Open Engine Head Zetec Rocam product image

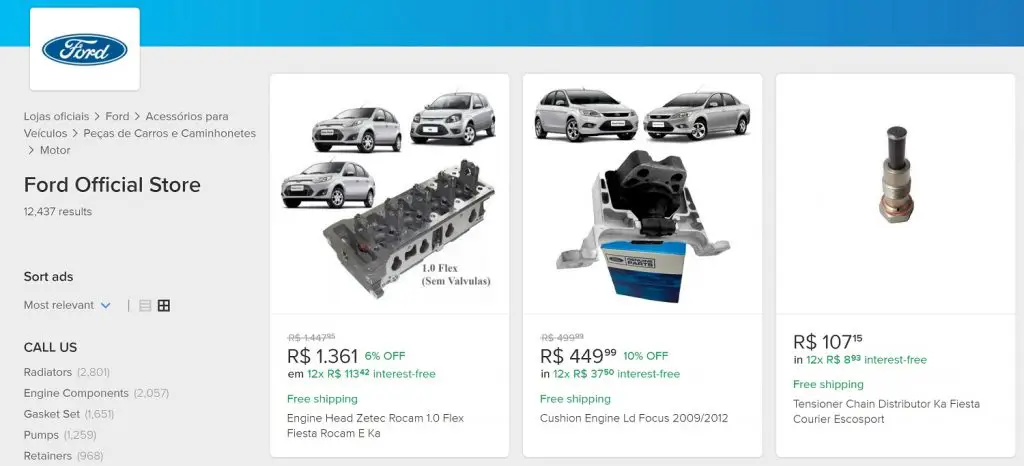point(389,194)
